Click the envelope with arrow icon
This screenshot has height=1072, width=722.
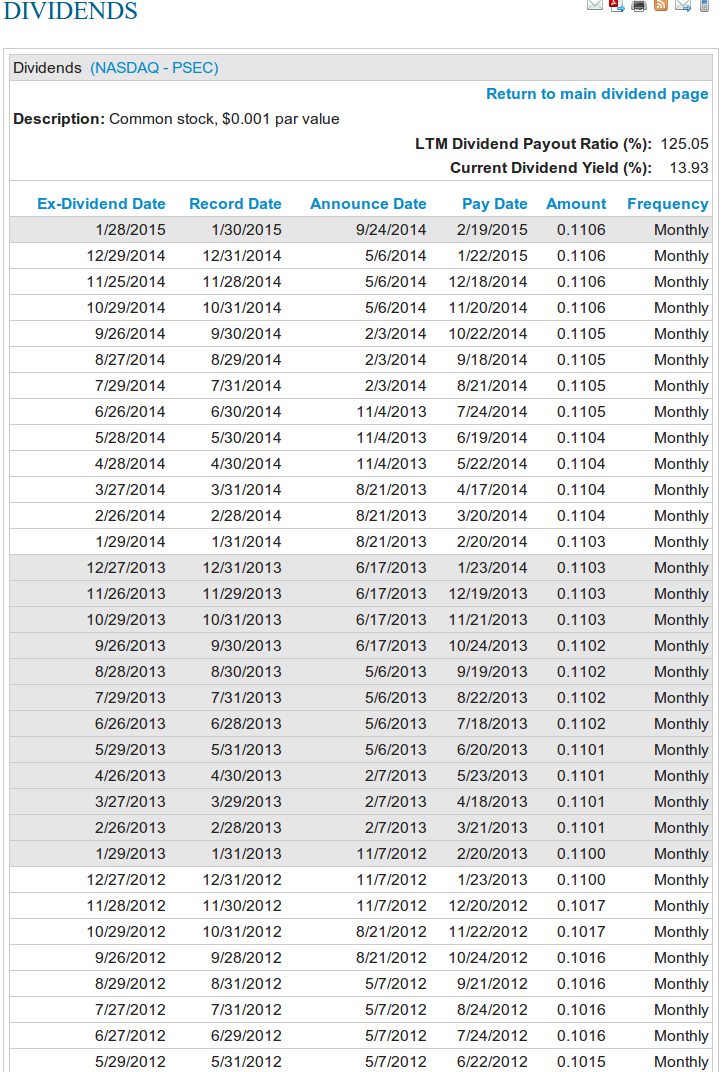pyautogui.click(x=683, y=5)
